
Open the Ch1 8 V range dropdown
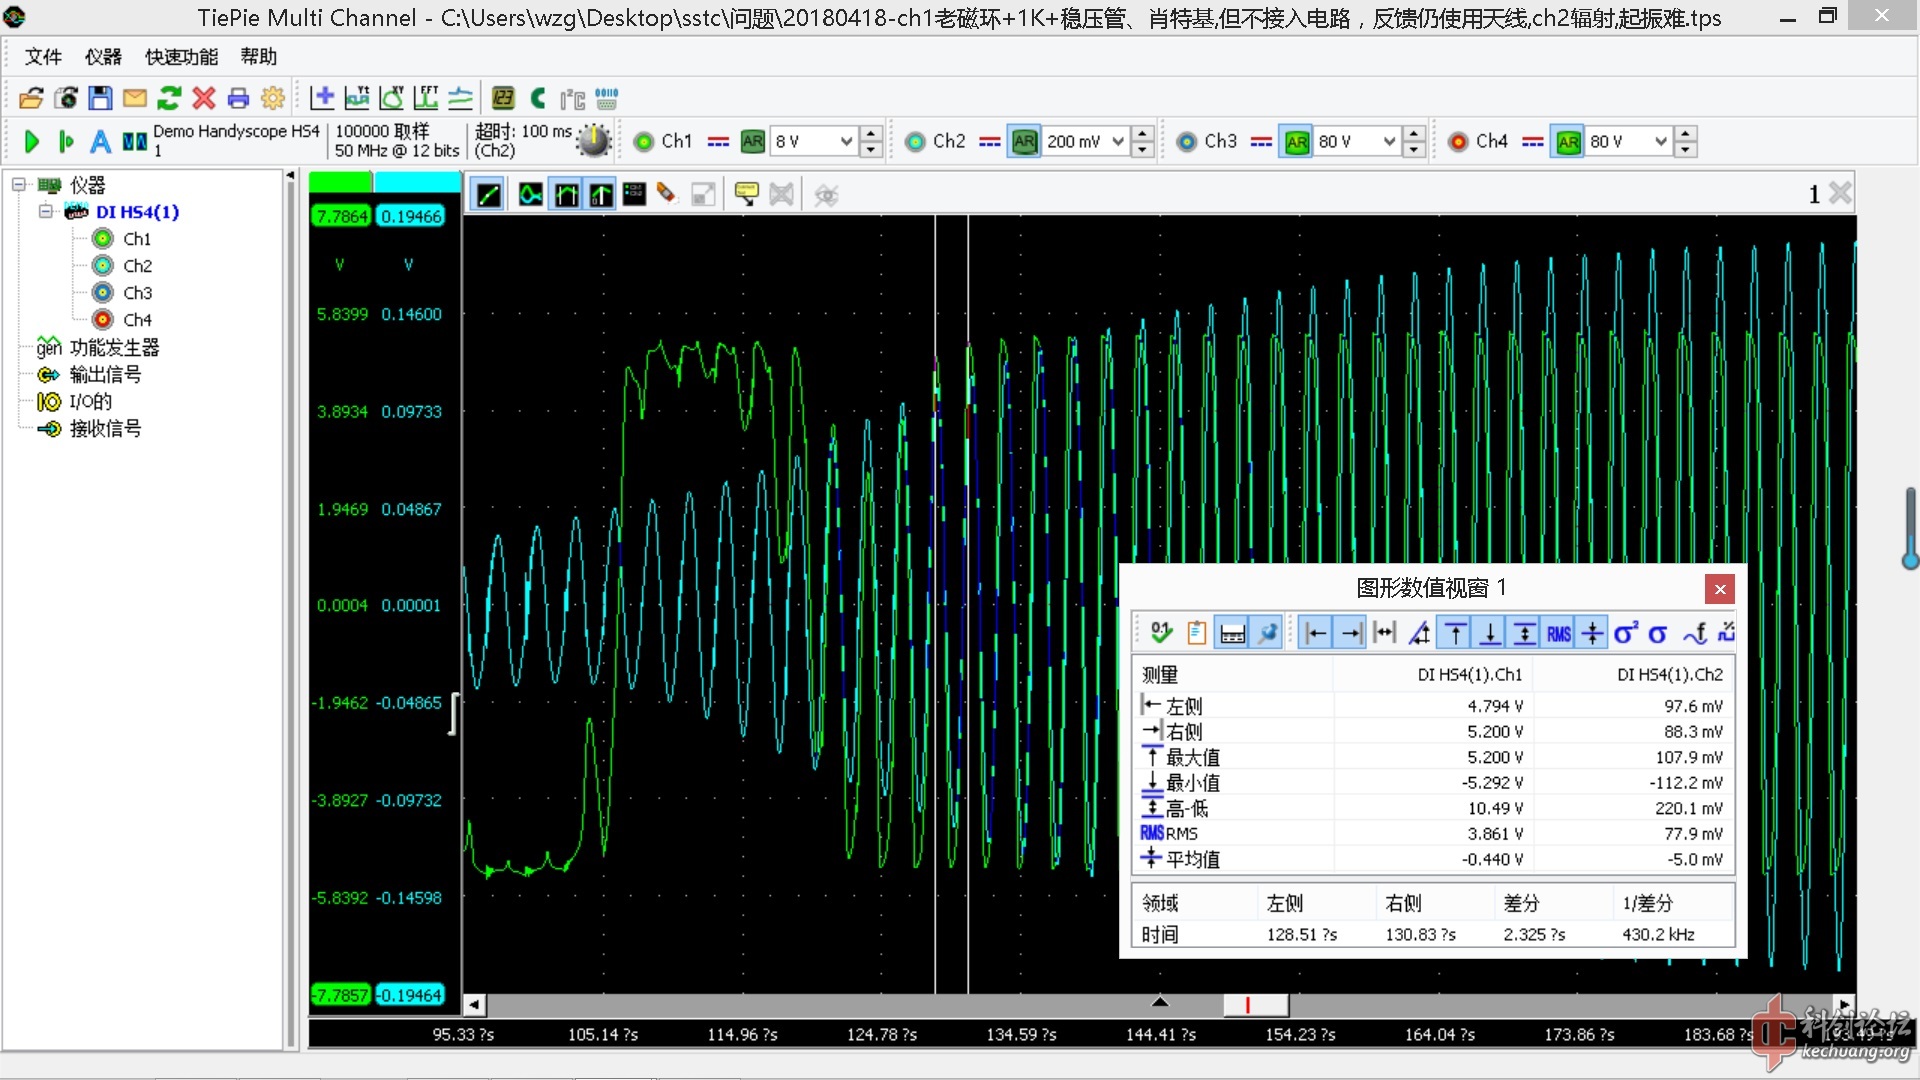click(x=845, y=142)
